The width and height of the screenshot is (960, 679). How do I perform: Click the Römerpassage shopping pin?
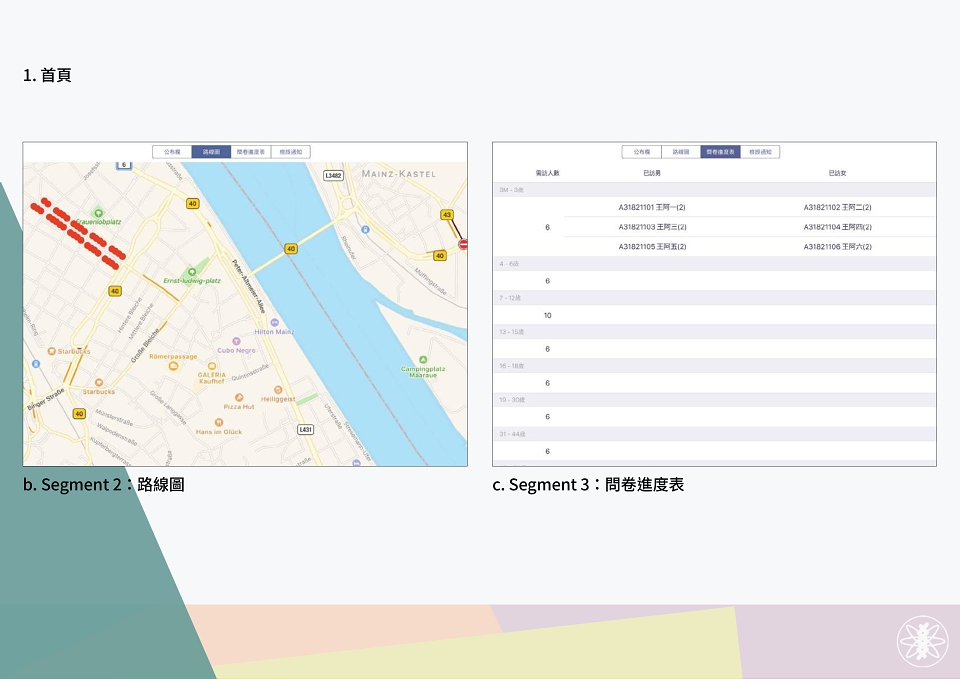tap(173, 366)
